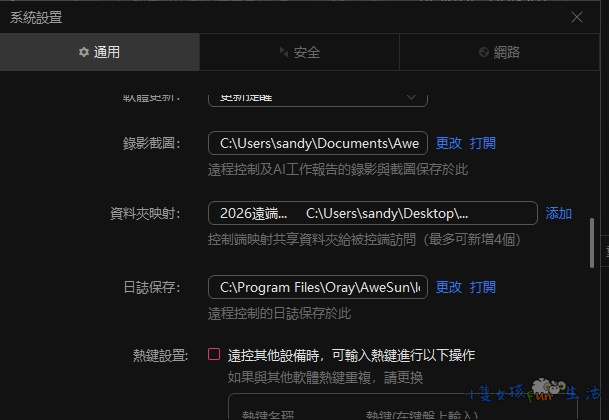Select the 通用 tab label
The image size is (609, 420).
106,52
